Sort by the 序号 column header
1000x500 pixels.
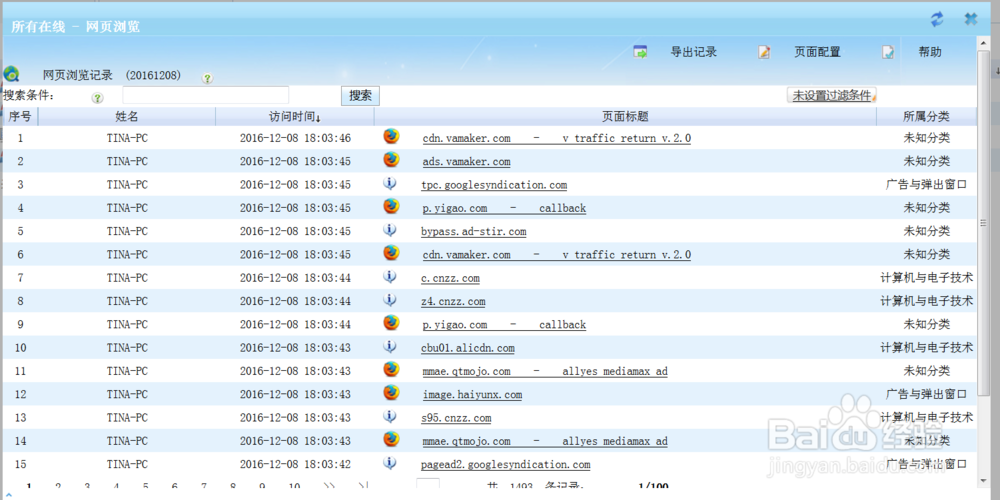click(20, 117)
